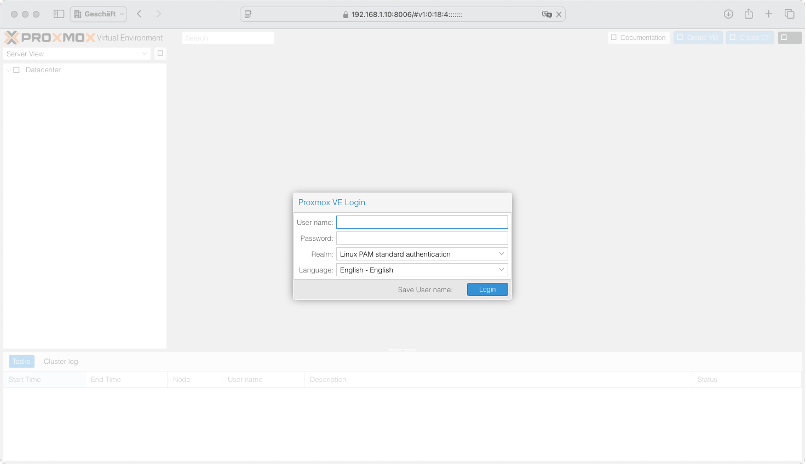The width and height of the screenshot is (806, 464).
Task: Click the User name input field
Action: [x=421, y=222]
